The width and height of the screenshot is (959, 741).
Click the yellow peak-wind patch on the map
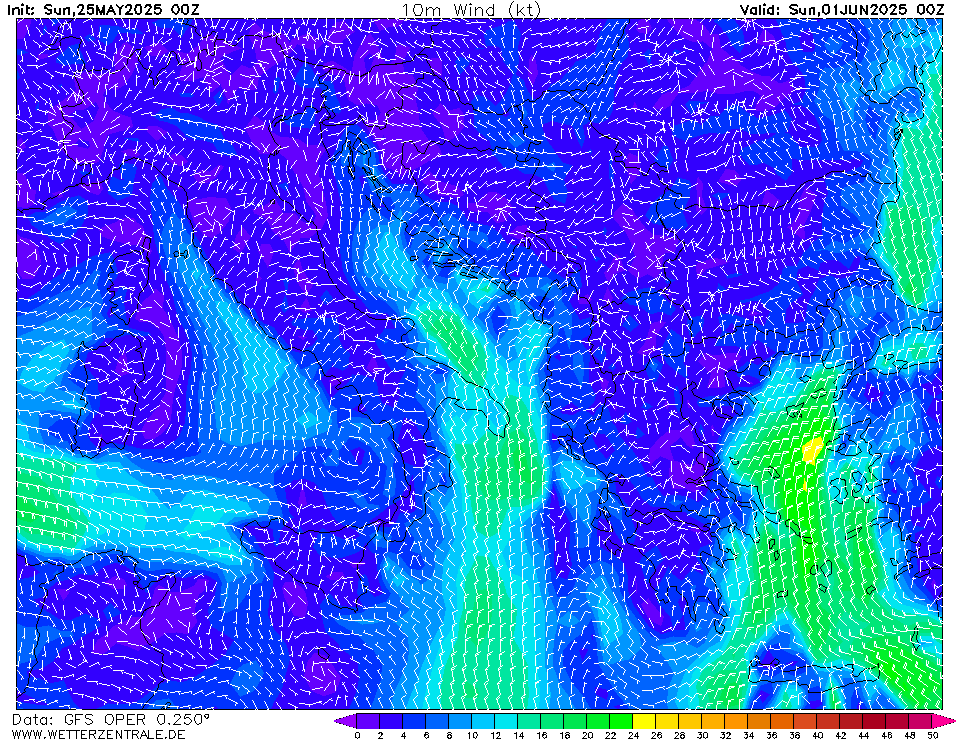pos(813,450)
